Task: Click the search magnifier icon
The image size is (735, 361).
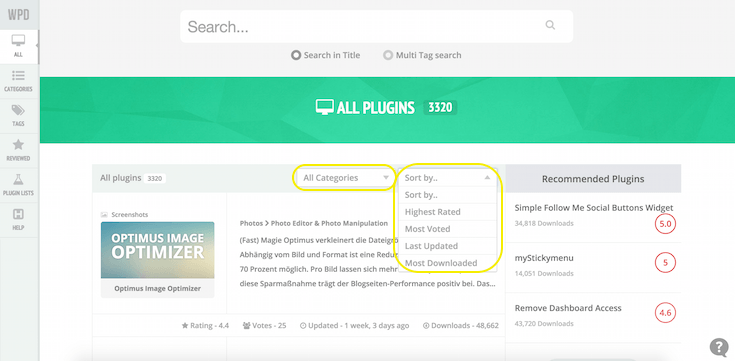Action: [x=550, y=25]
